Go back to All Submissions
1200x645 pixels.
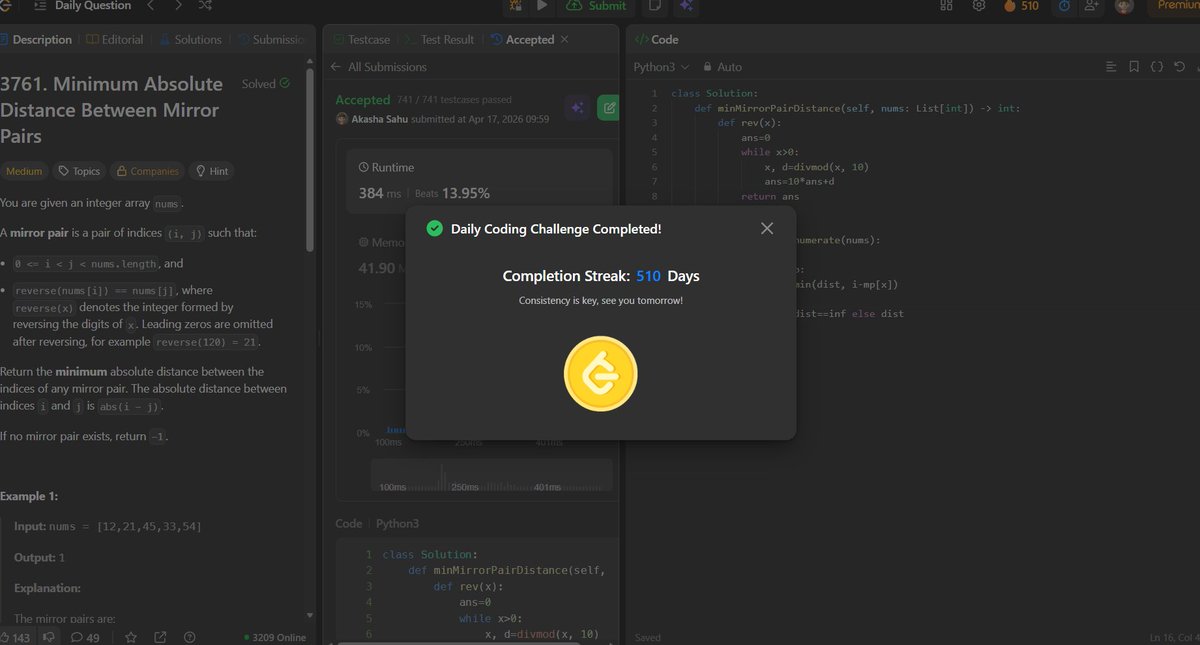click(x=378, y=67)
